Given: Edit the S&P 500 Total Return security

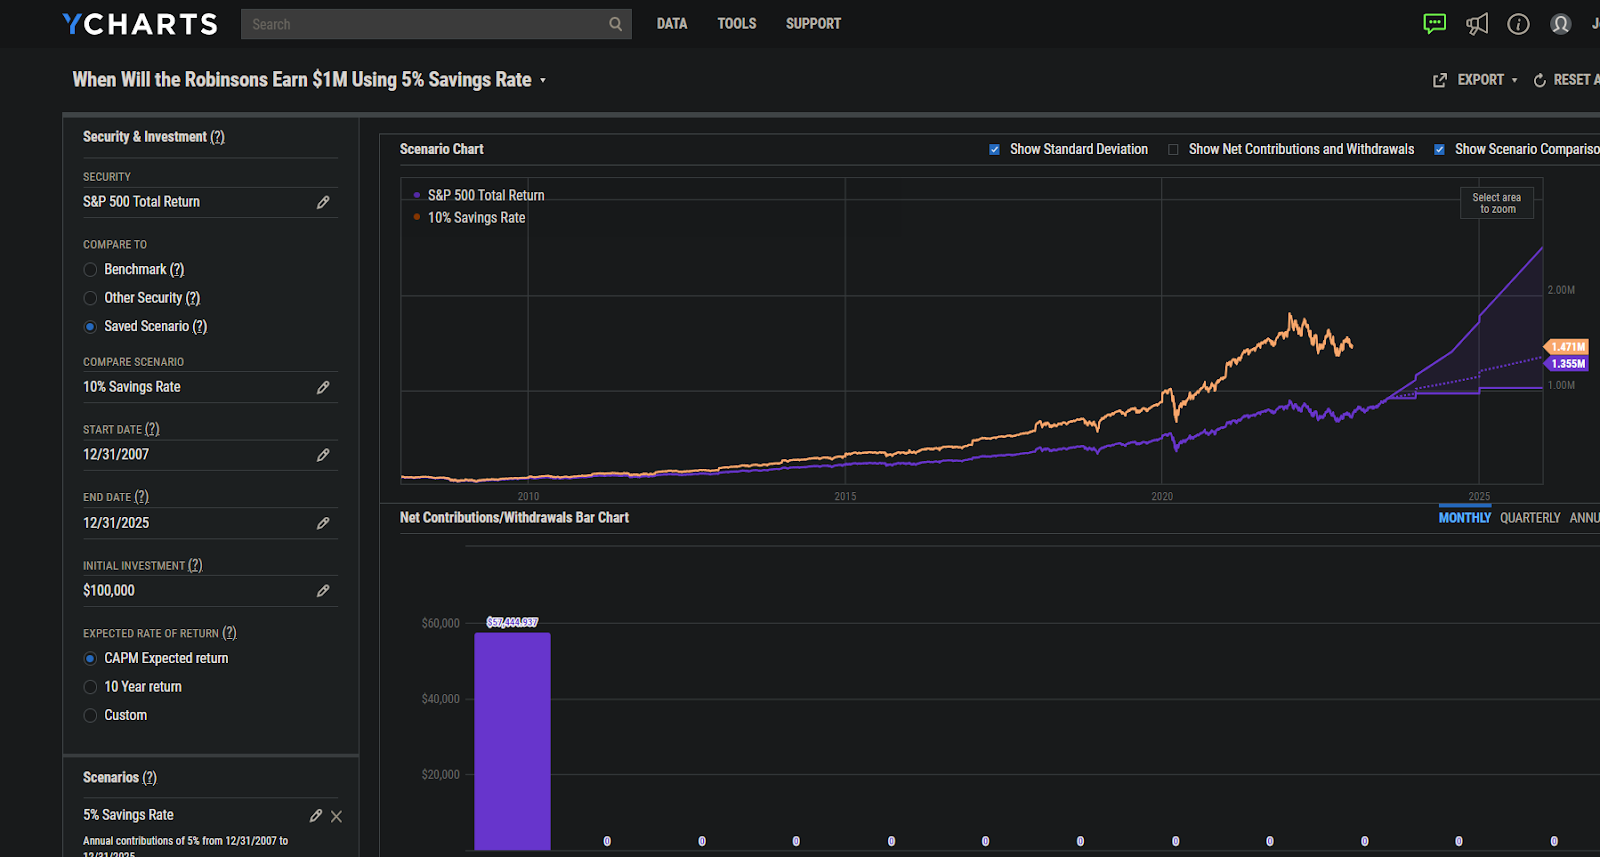Looking at the screenshot, I should 323,202.
